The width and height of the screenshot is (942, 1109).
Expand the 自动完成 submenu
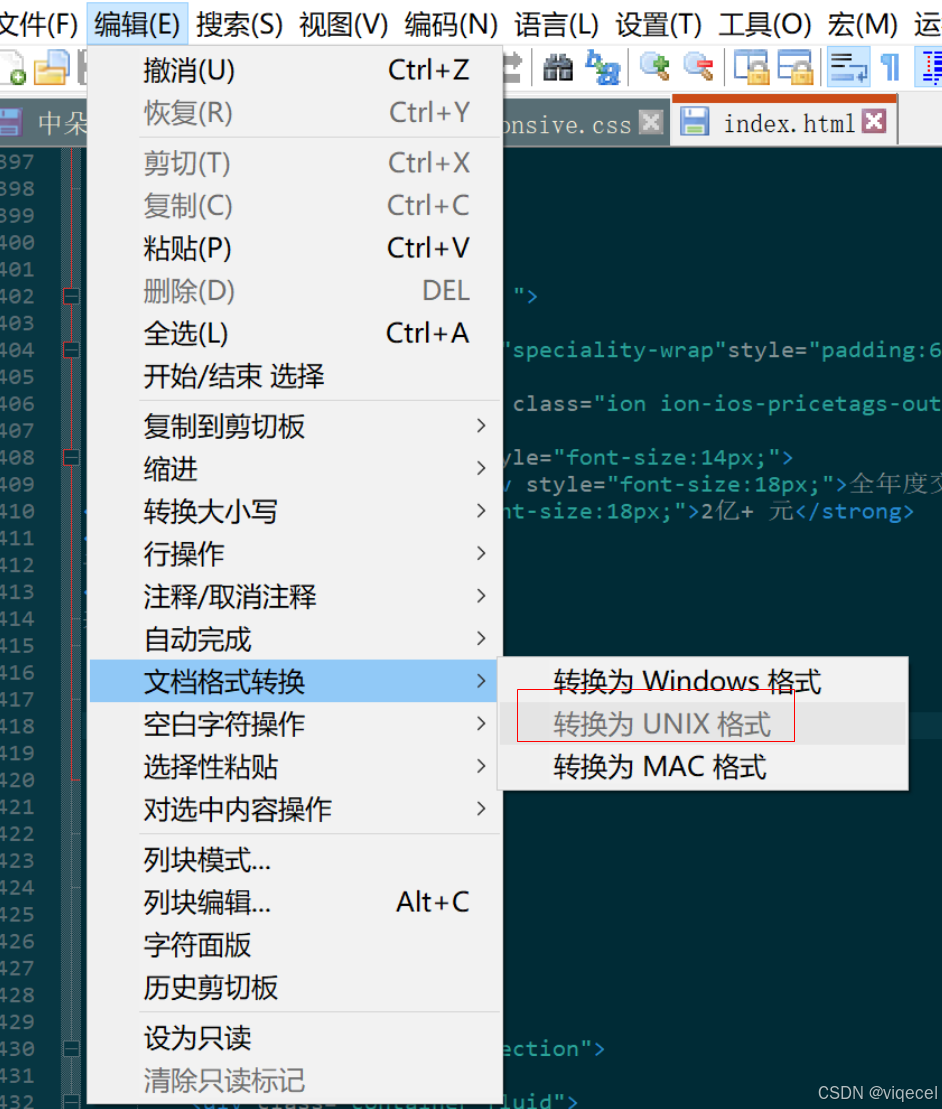point(296,639)
